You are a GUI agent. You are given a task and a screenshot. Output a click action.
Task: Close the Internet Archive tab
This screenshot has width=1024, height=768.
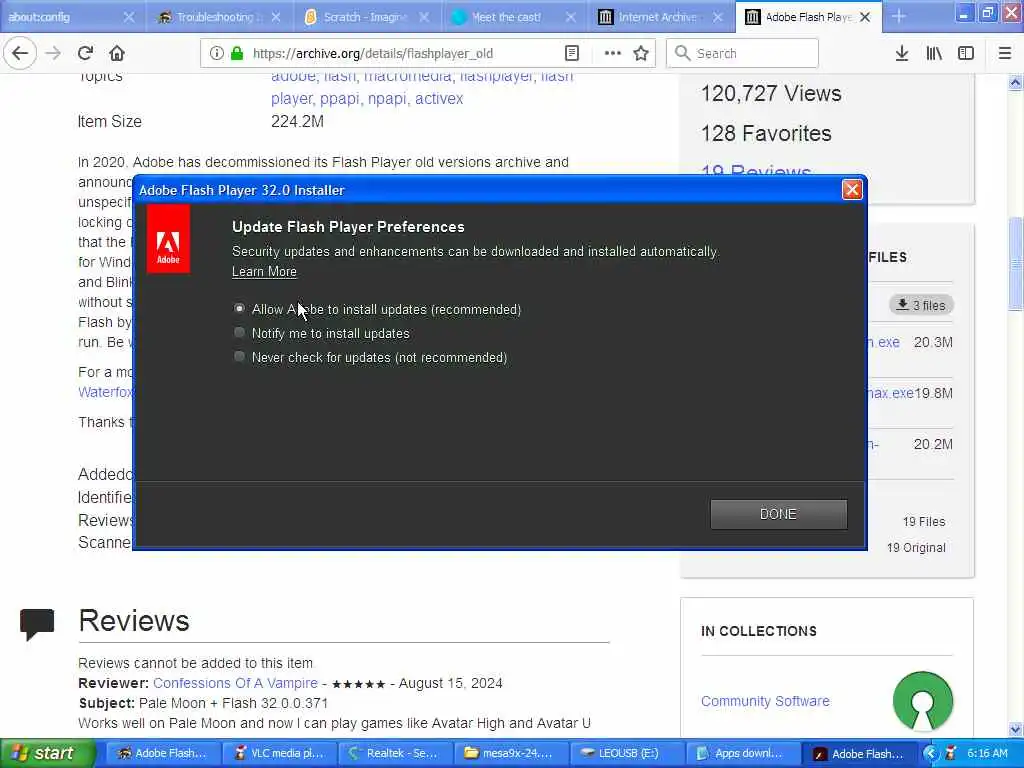718,17
